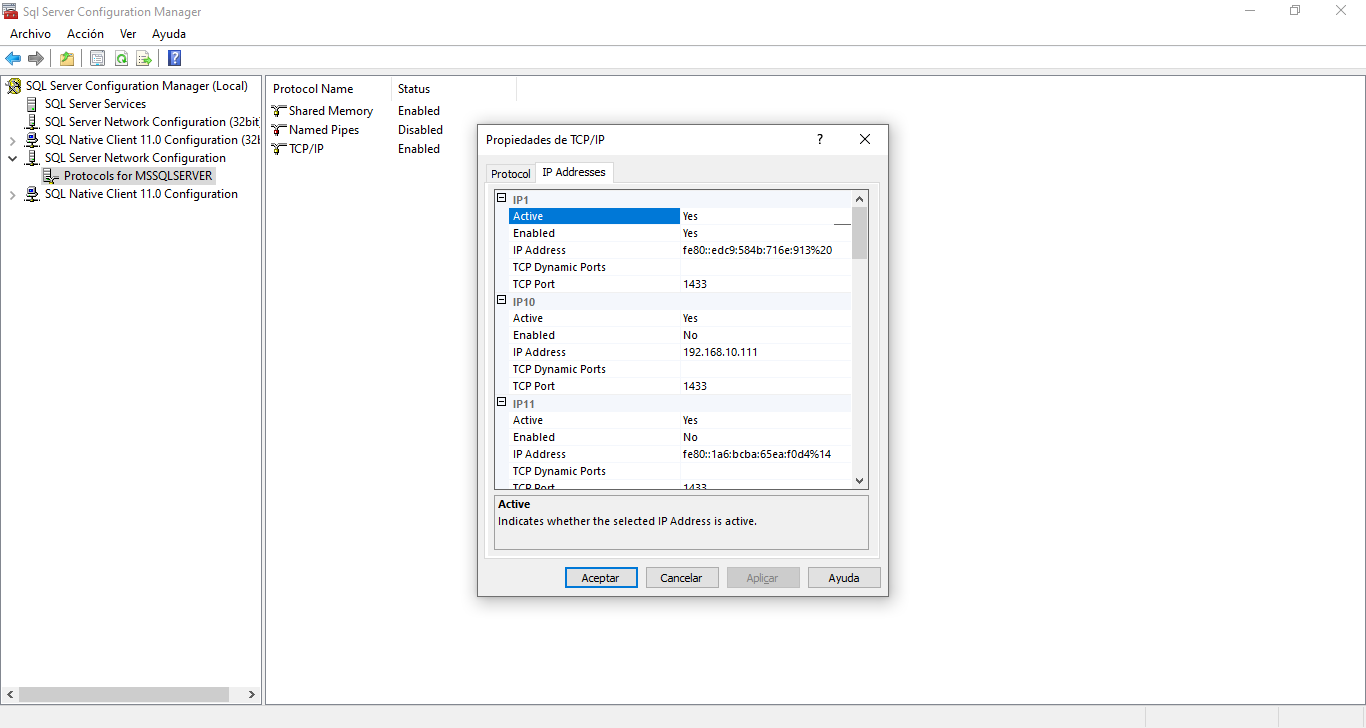Viewport: 1366px width, 728px height.
Task: Click the Enabled value Yes under IP1
Action: click(x=690, y=233)
